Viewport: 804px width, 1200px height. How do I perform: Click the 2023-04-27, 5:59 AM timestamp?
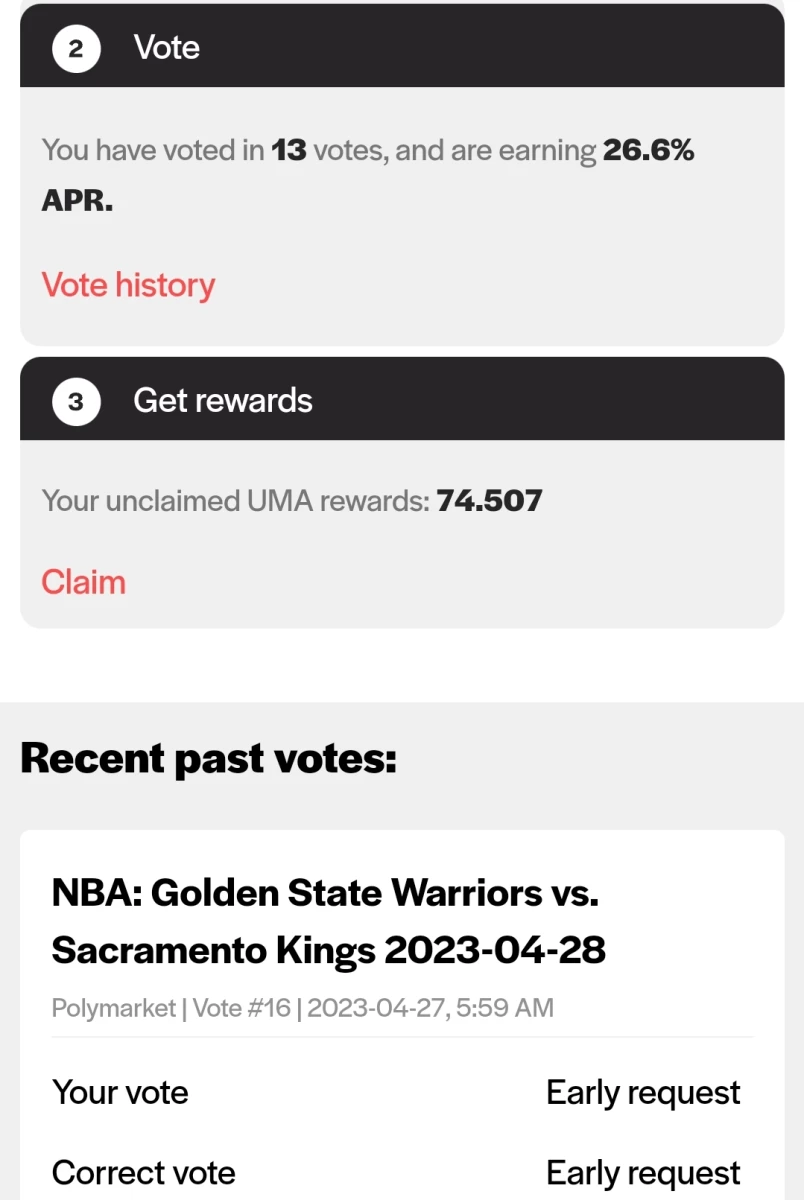pos(430,1008)
